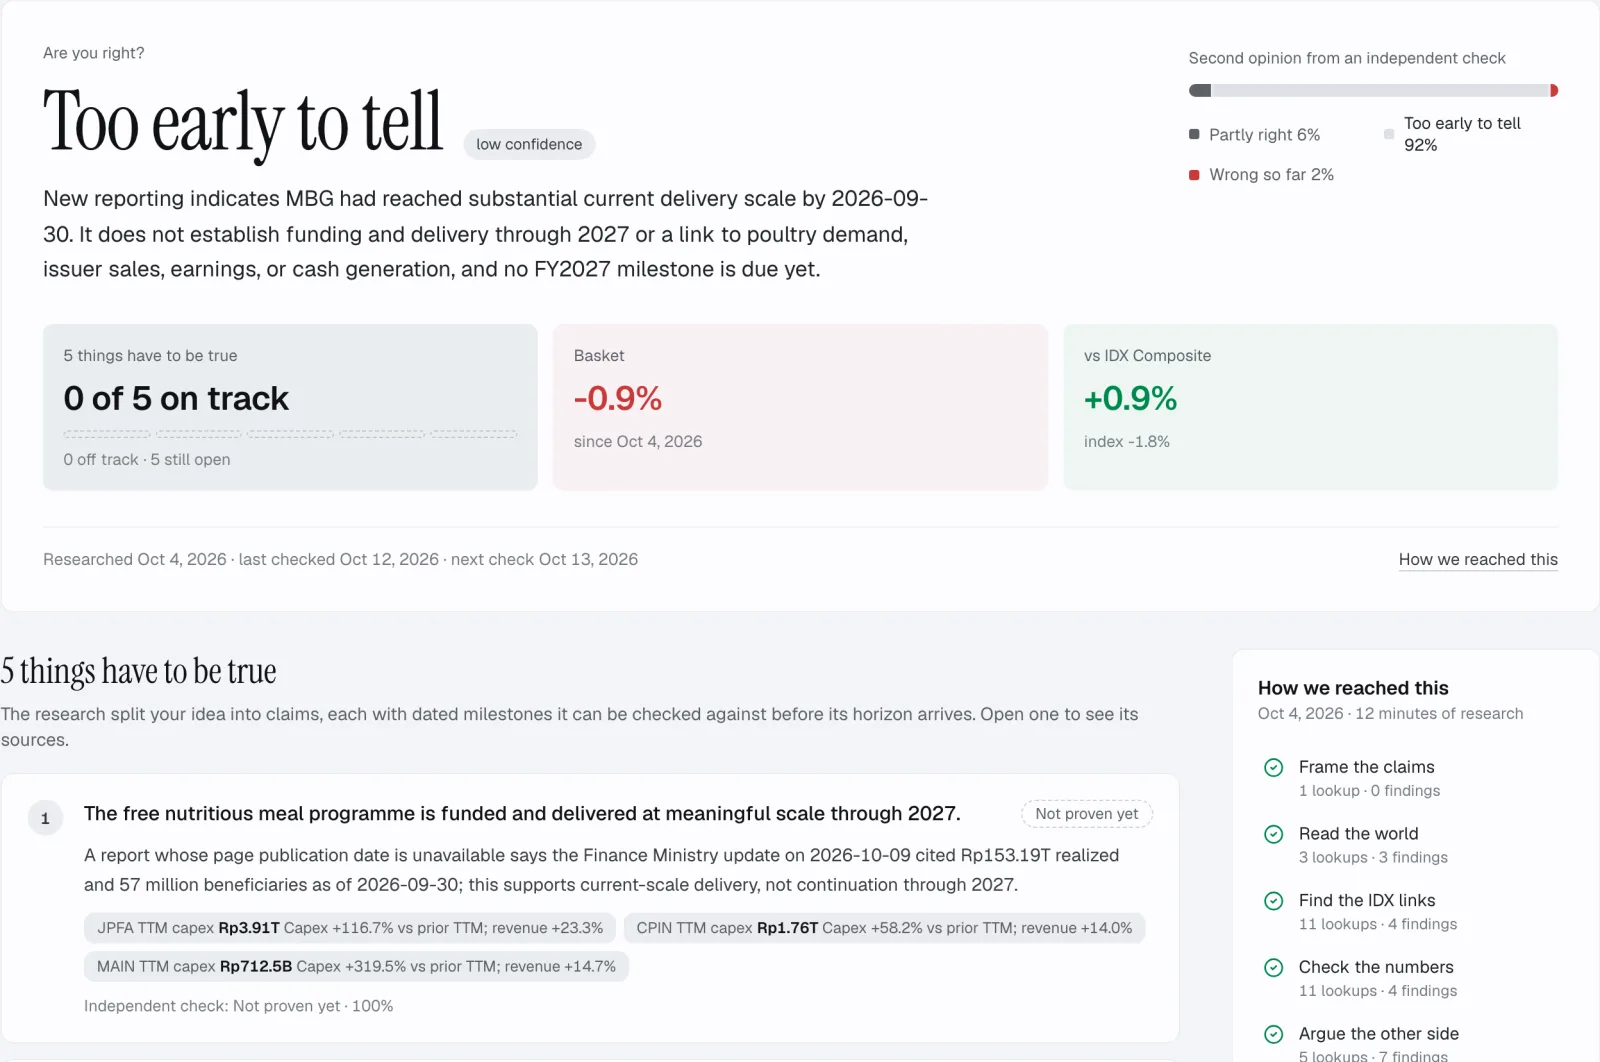Click the Too early to tell legend marker
1600x1062 pixels.
1389,134
